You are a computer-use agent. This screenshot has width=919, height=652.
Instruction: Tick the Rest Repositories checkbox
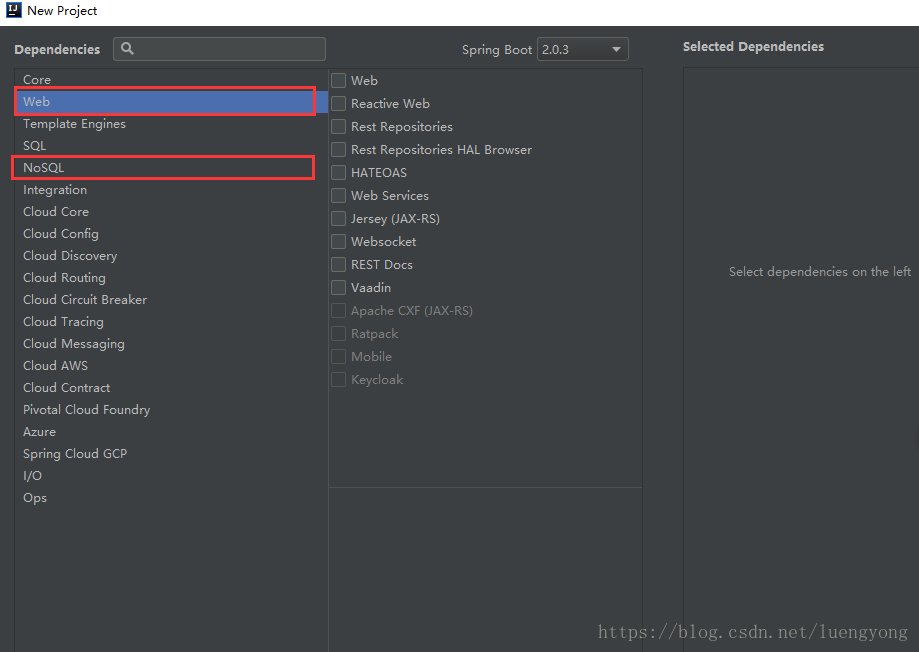pos(339,127)
